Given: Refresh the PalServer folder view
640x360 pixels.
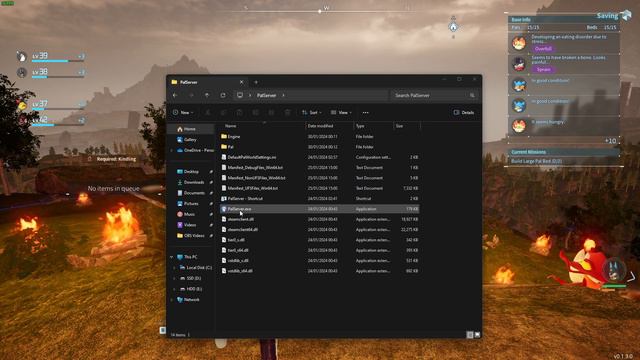Looking at the screenshot, I should click(223, 95).
